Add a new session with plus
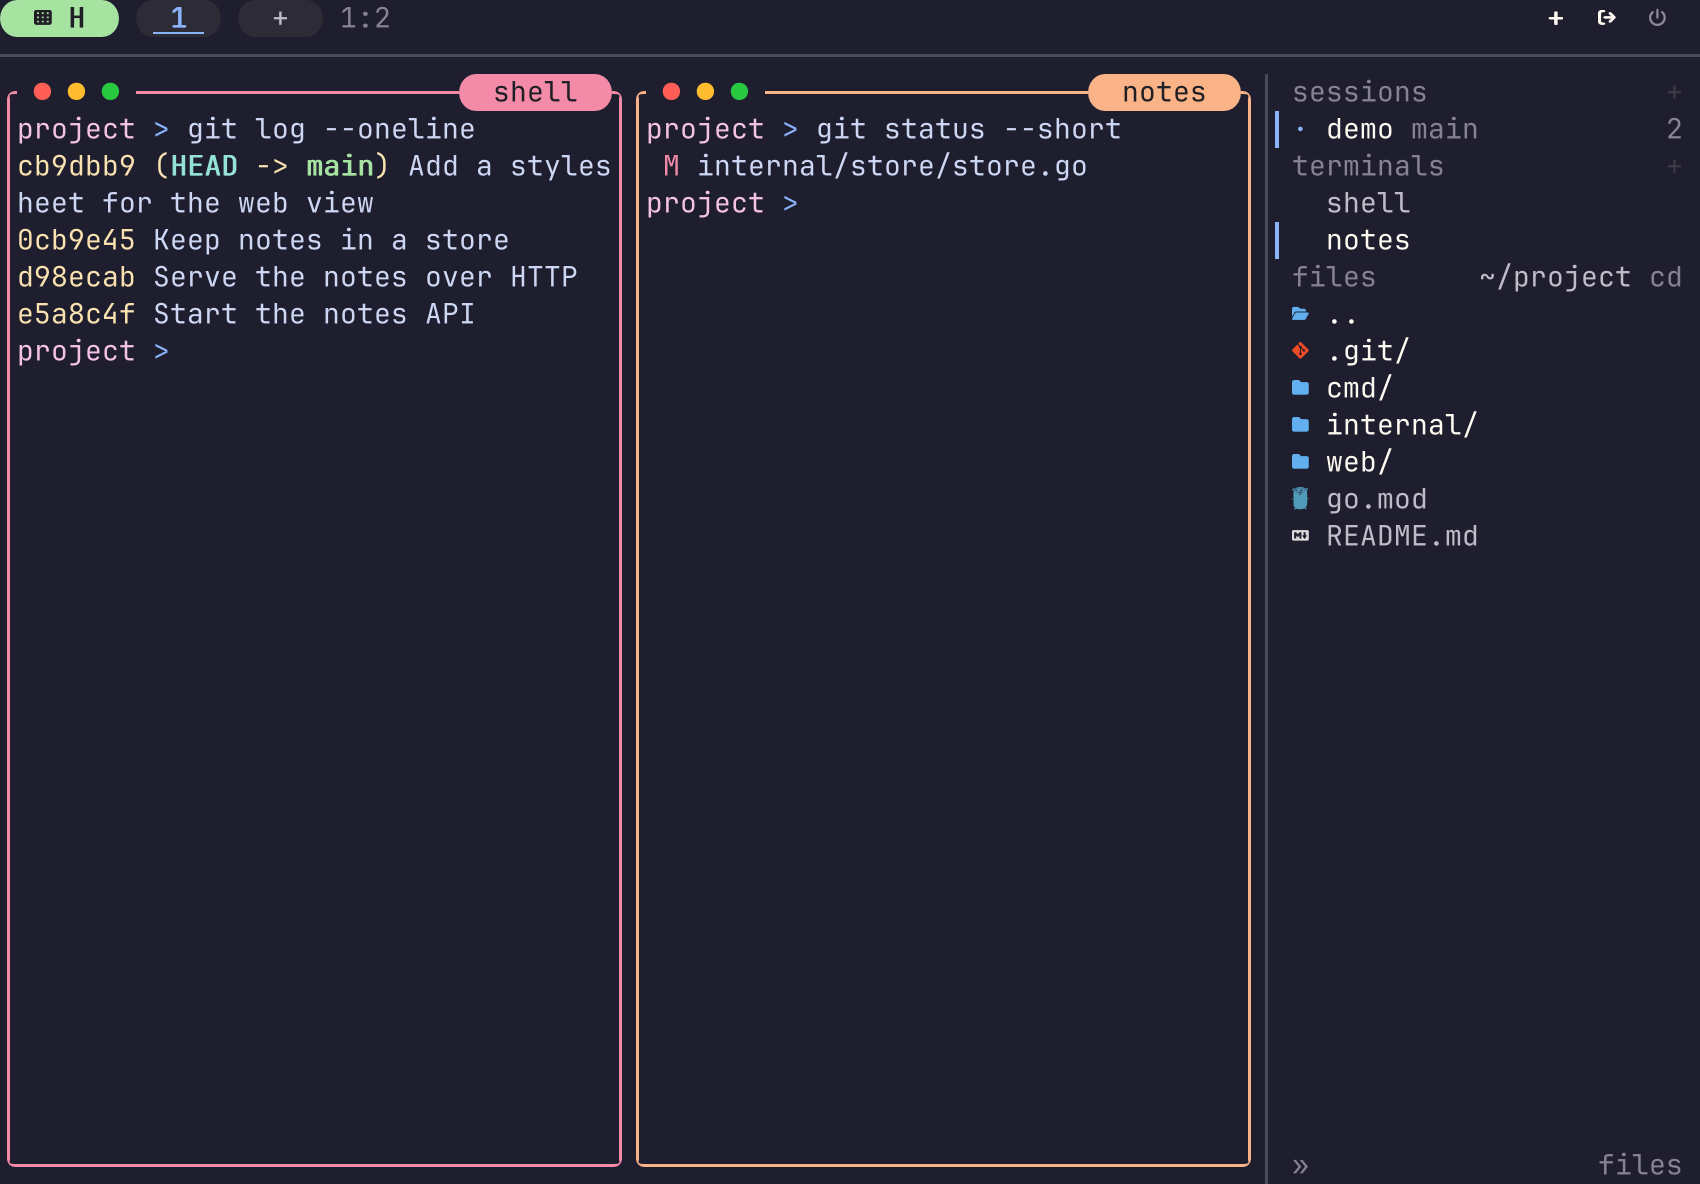The width and height of the screenshot is (1700, 1184). [x=1674, y=92]
